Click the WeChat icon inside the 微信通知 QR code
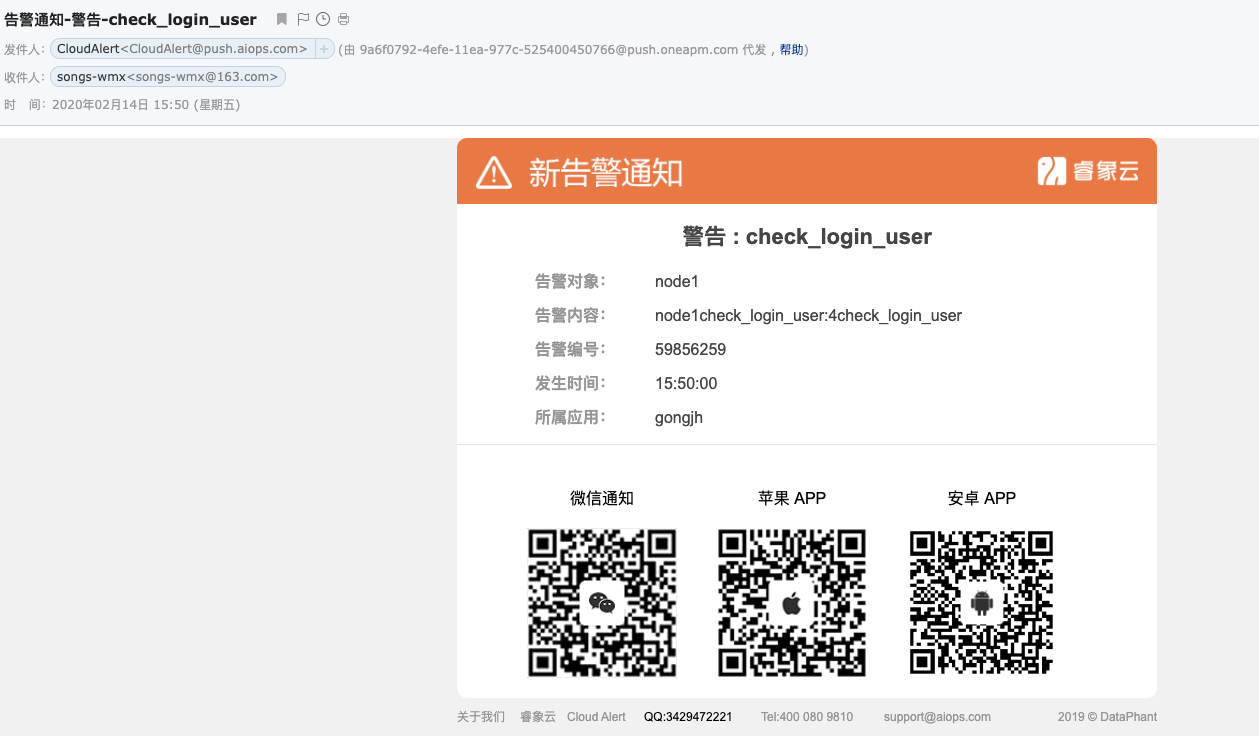This screenshot has width=1259, height=736. pos(601,602)
